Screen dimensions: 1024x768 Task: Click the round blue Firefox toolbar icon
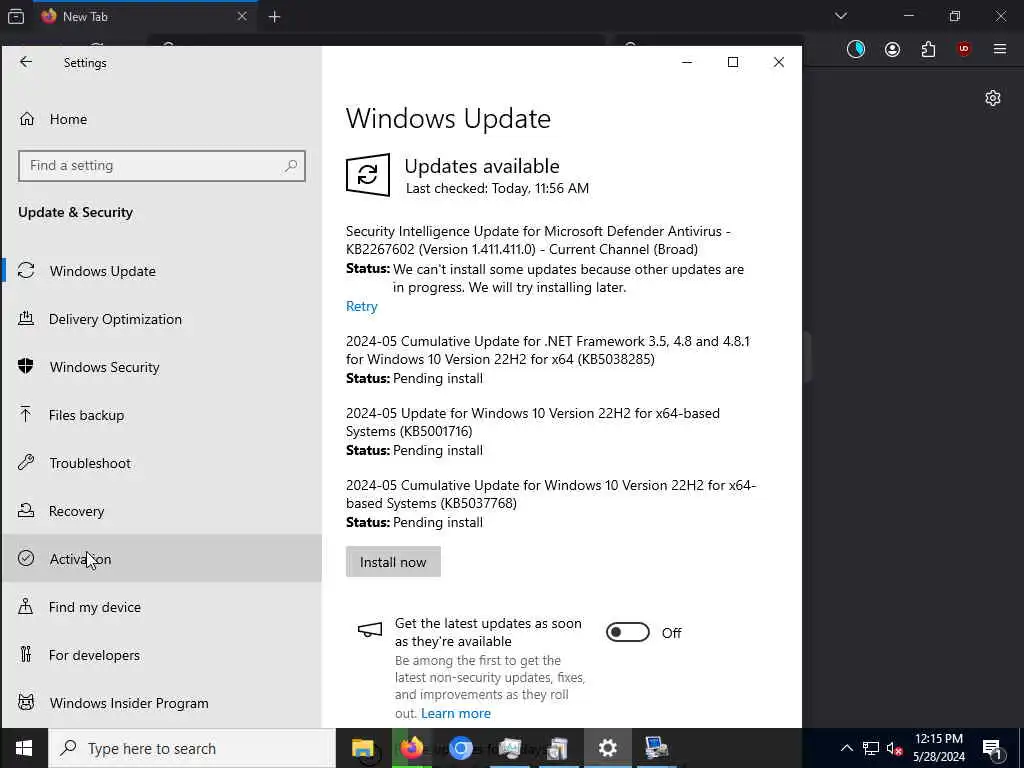point(856,49)
